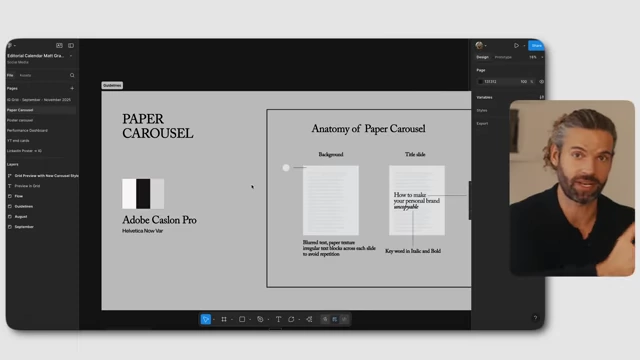
Task: Select the 'Adobe Caslon Pro' text on canvas
Action: click(159, 220)
